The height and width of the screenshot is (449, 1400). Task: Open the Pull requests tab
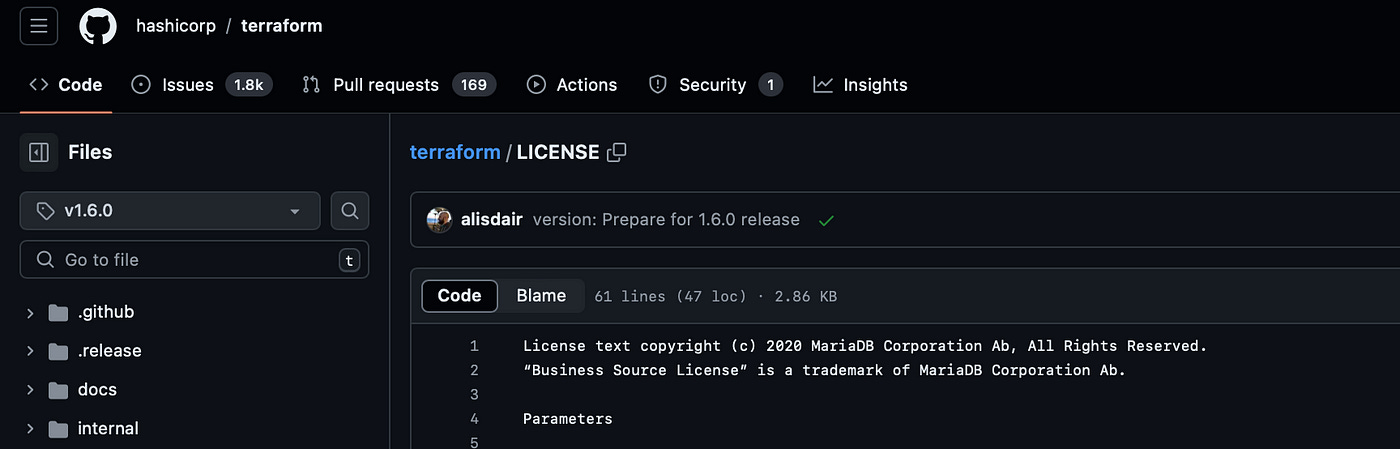coord(399,85)
